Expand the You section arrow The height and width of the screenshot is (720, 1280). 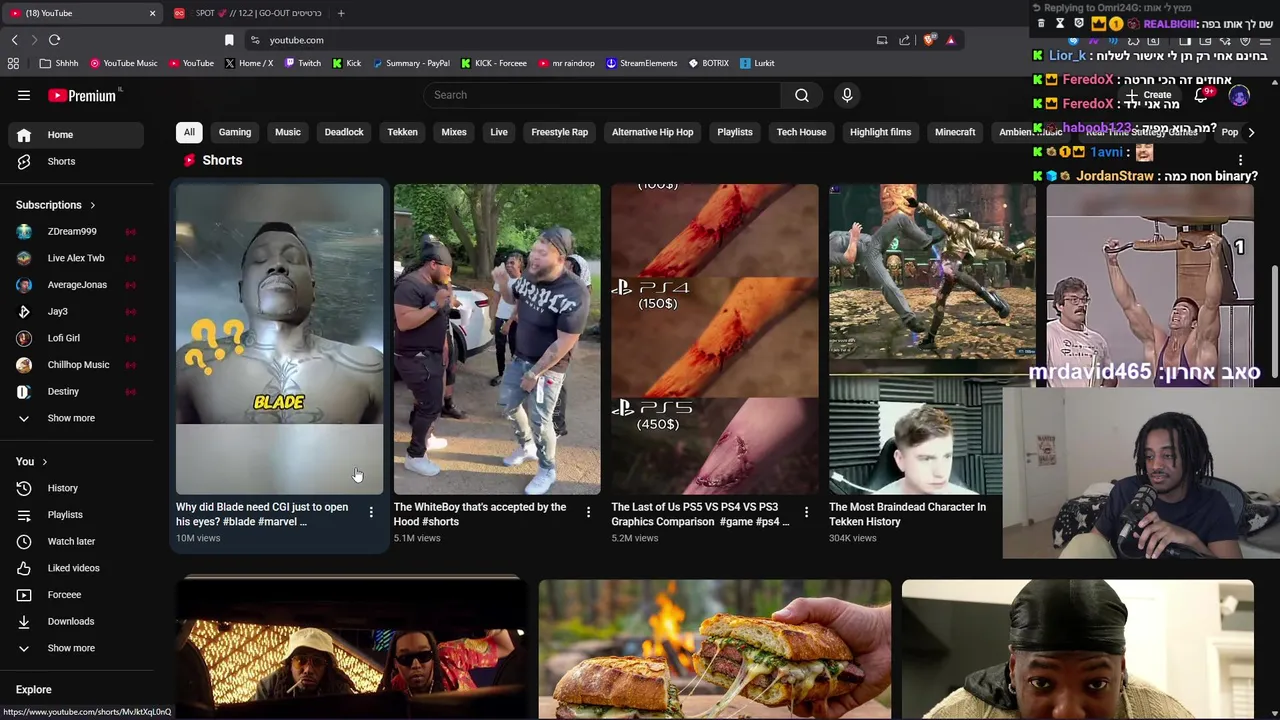(x=44, y=462)
